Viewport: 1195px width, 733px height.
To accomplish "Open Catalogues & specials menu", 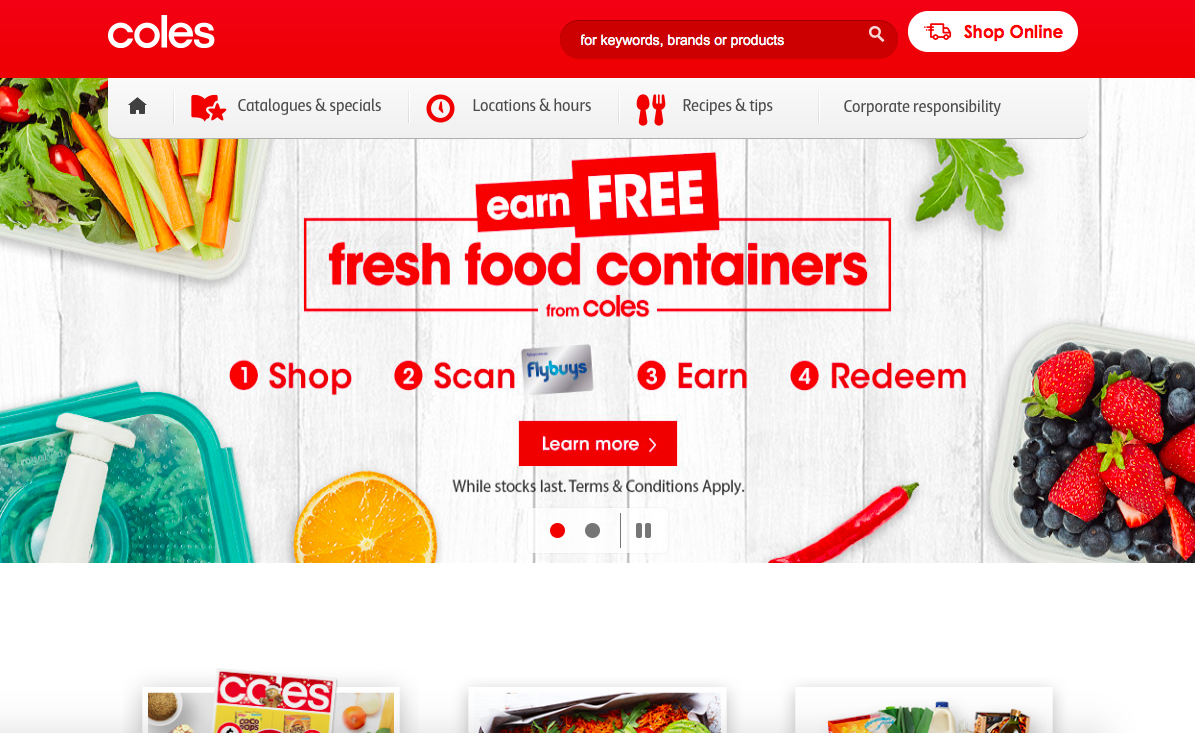I will pos(309,106).
